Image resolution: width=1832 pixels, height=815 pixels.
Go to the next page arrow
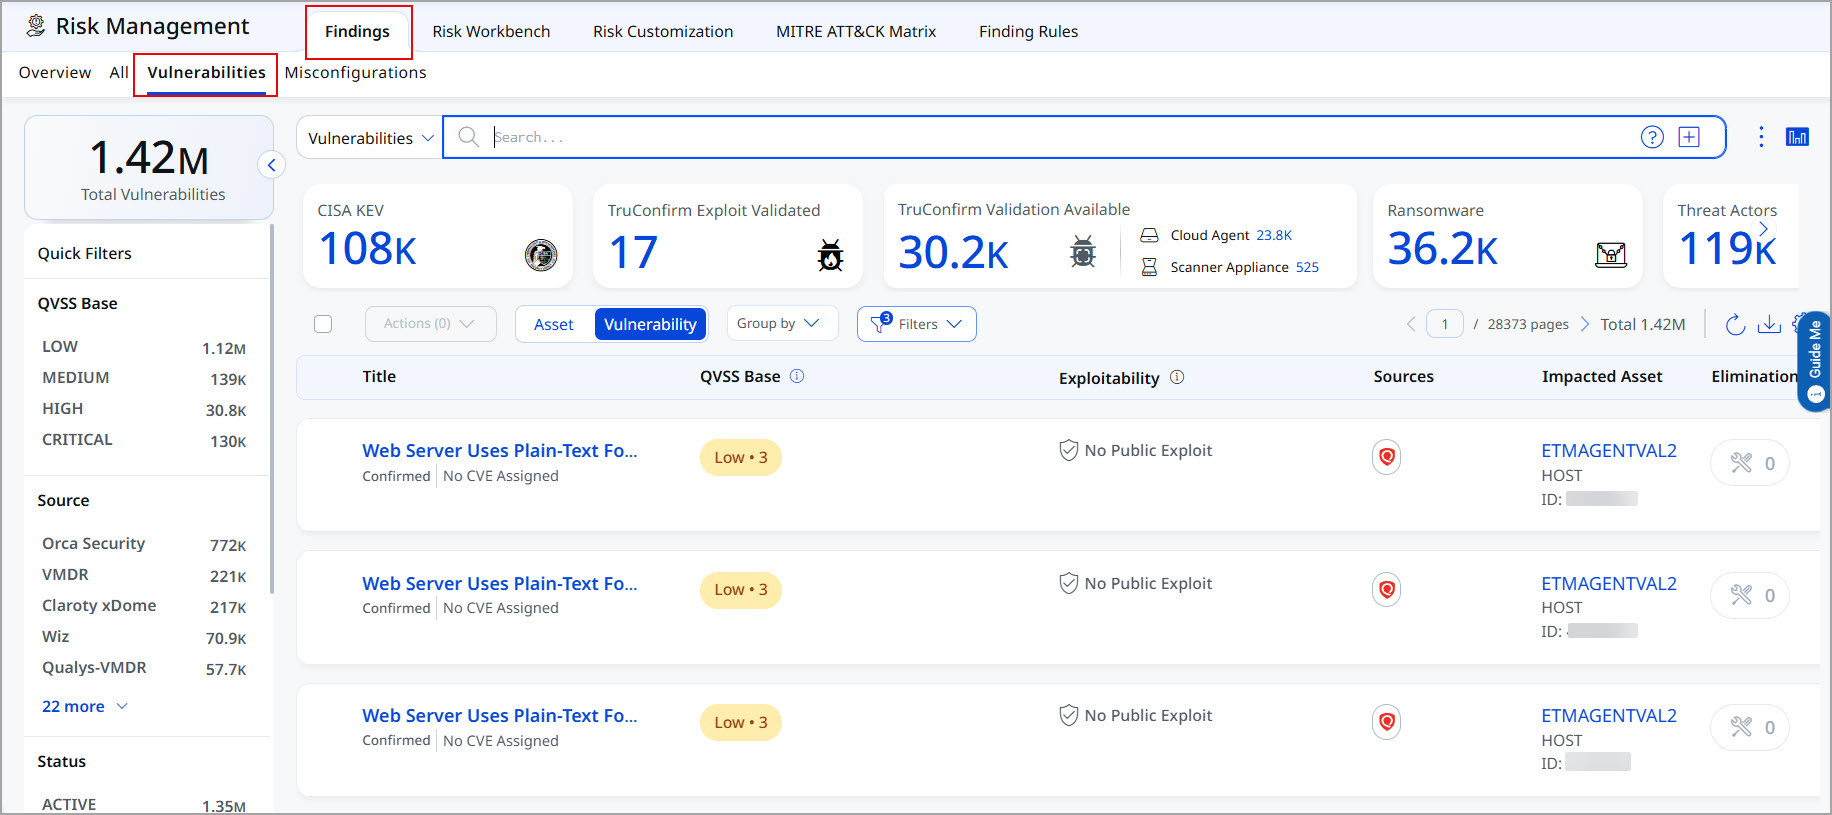[x=1585, y=324]
